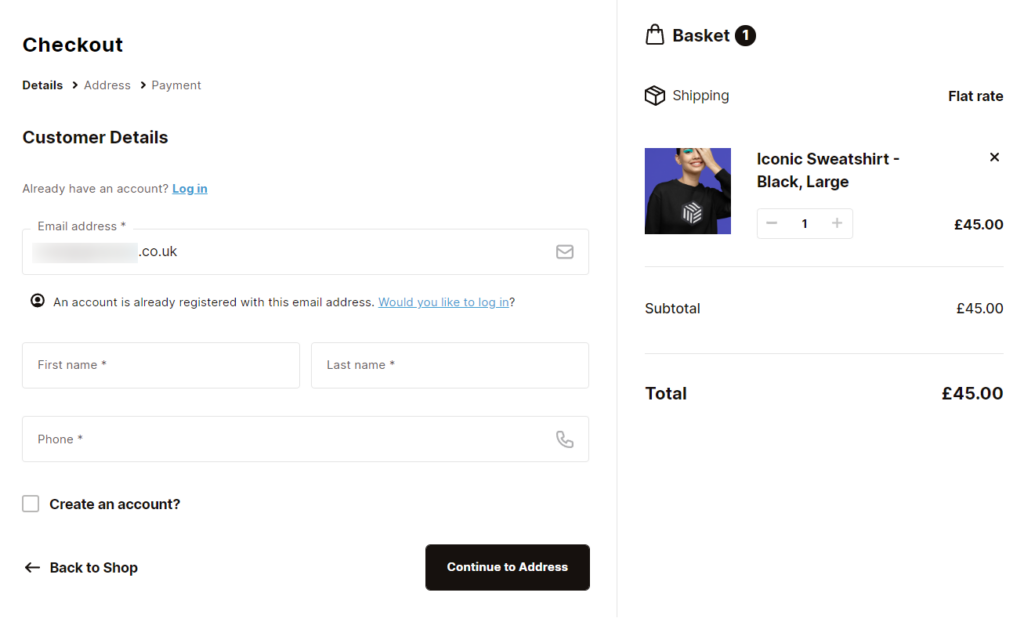1024x618 pixels.
Task: Click the First name input field
Action: click(160, 365)
